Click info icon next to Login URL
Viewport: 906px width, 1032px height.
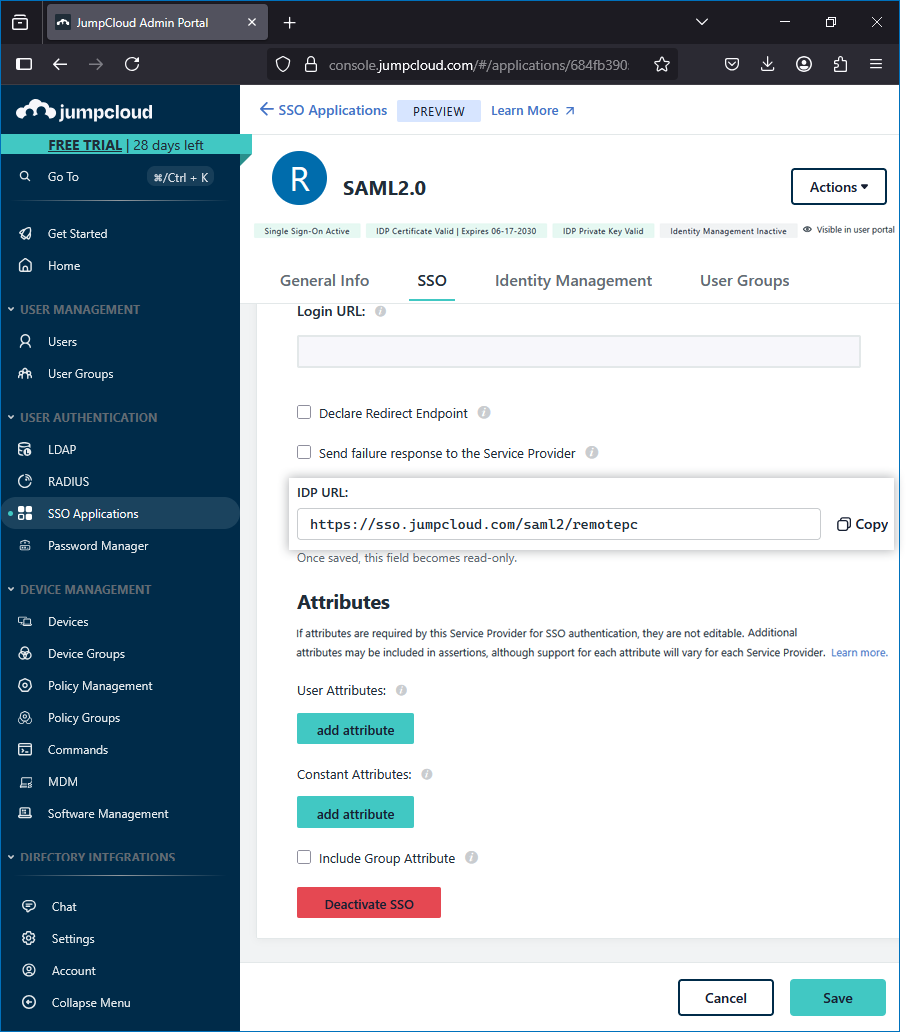point(380,312)
